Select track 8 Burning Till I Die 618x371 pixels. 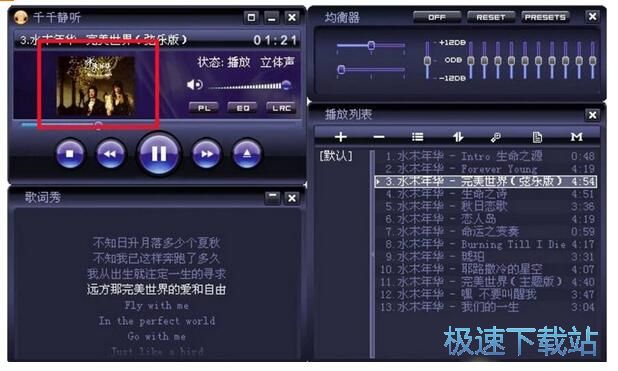pos(485,244)
